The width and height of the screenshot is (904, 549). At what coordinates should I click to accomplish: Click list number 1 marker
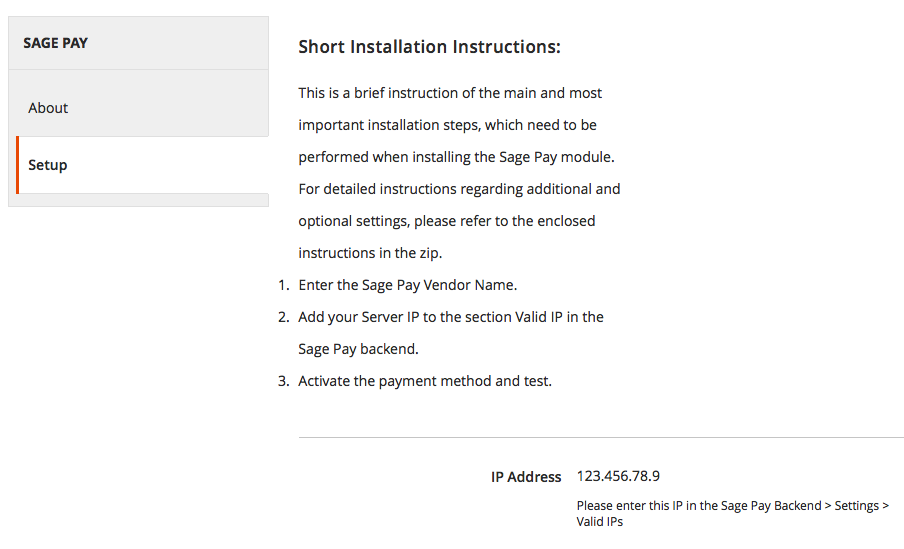coord(284,285)
